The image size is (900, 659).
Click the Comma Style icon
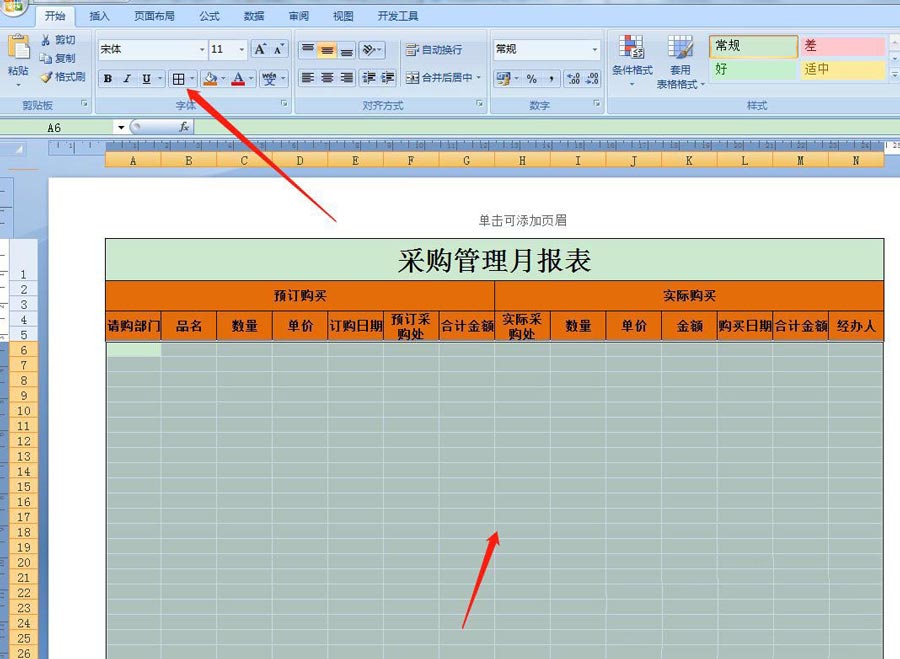(551, 79)
